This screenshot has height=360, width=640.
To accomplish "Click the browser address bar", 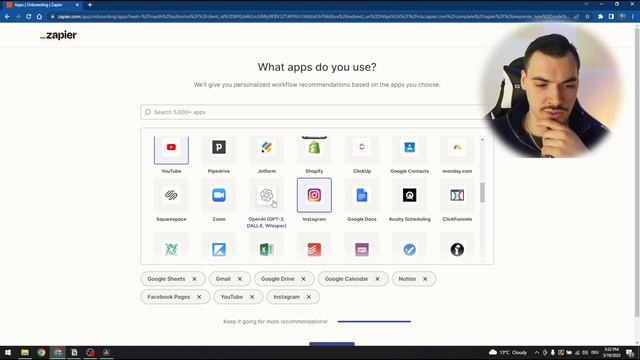I will (312, 17).
